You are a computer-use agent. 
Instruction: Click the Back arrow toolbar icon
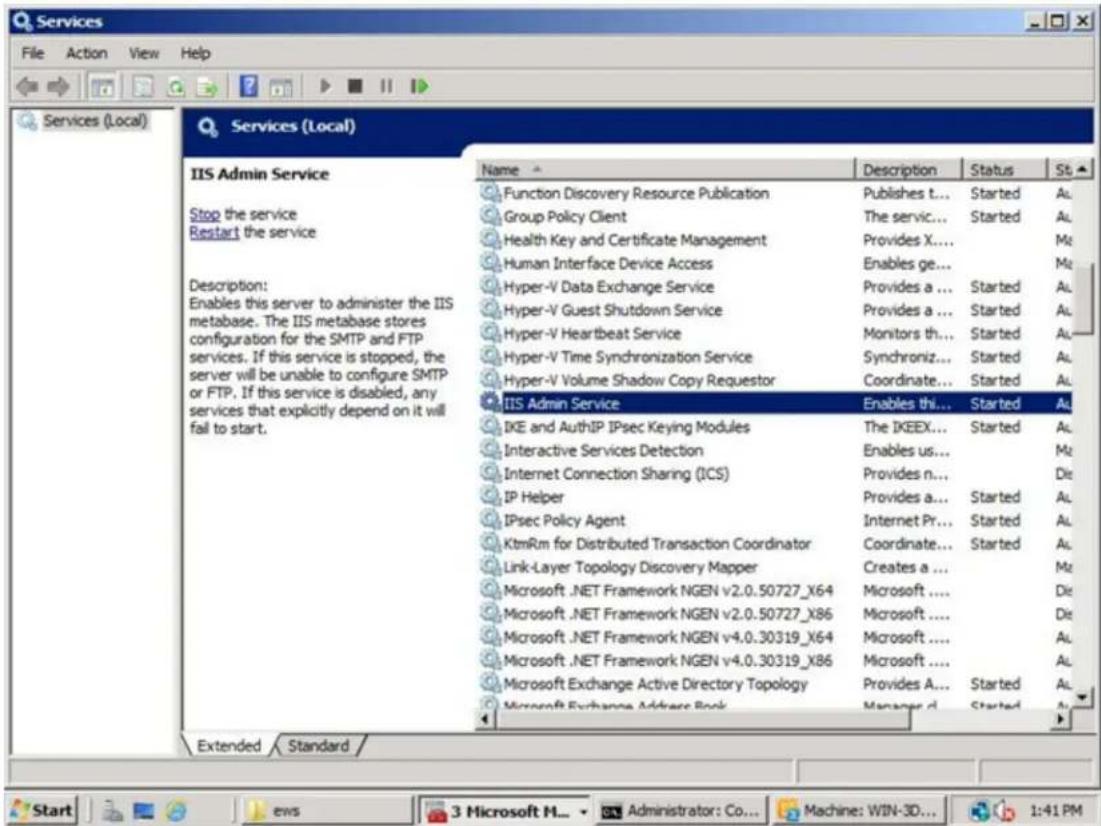(27, 87)
